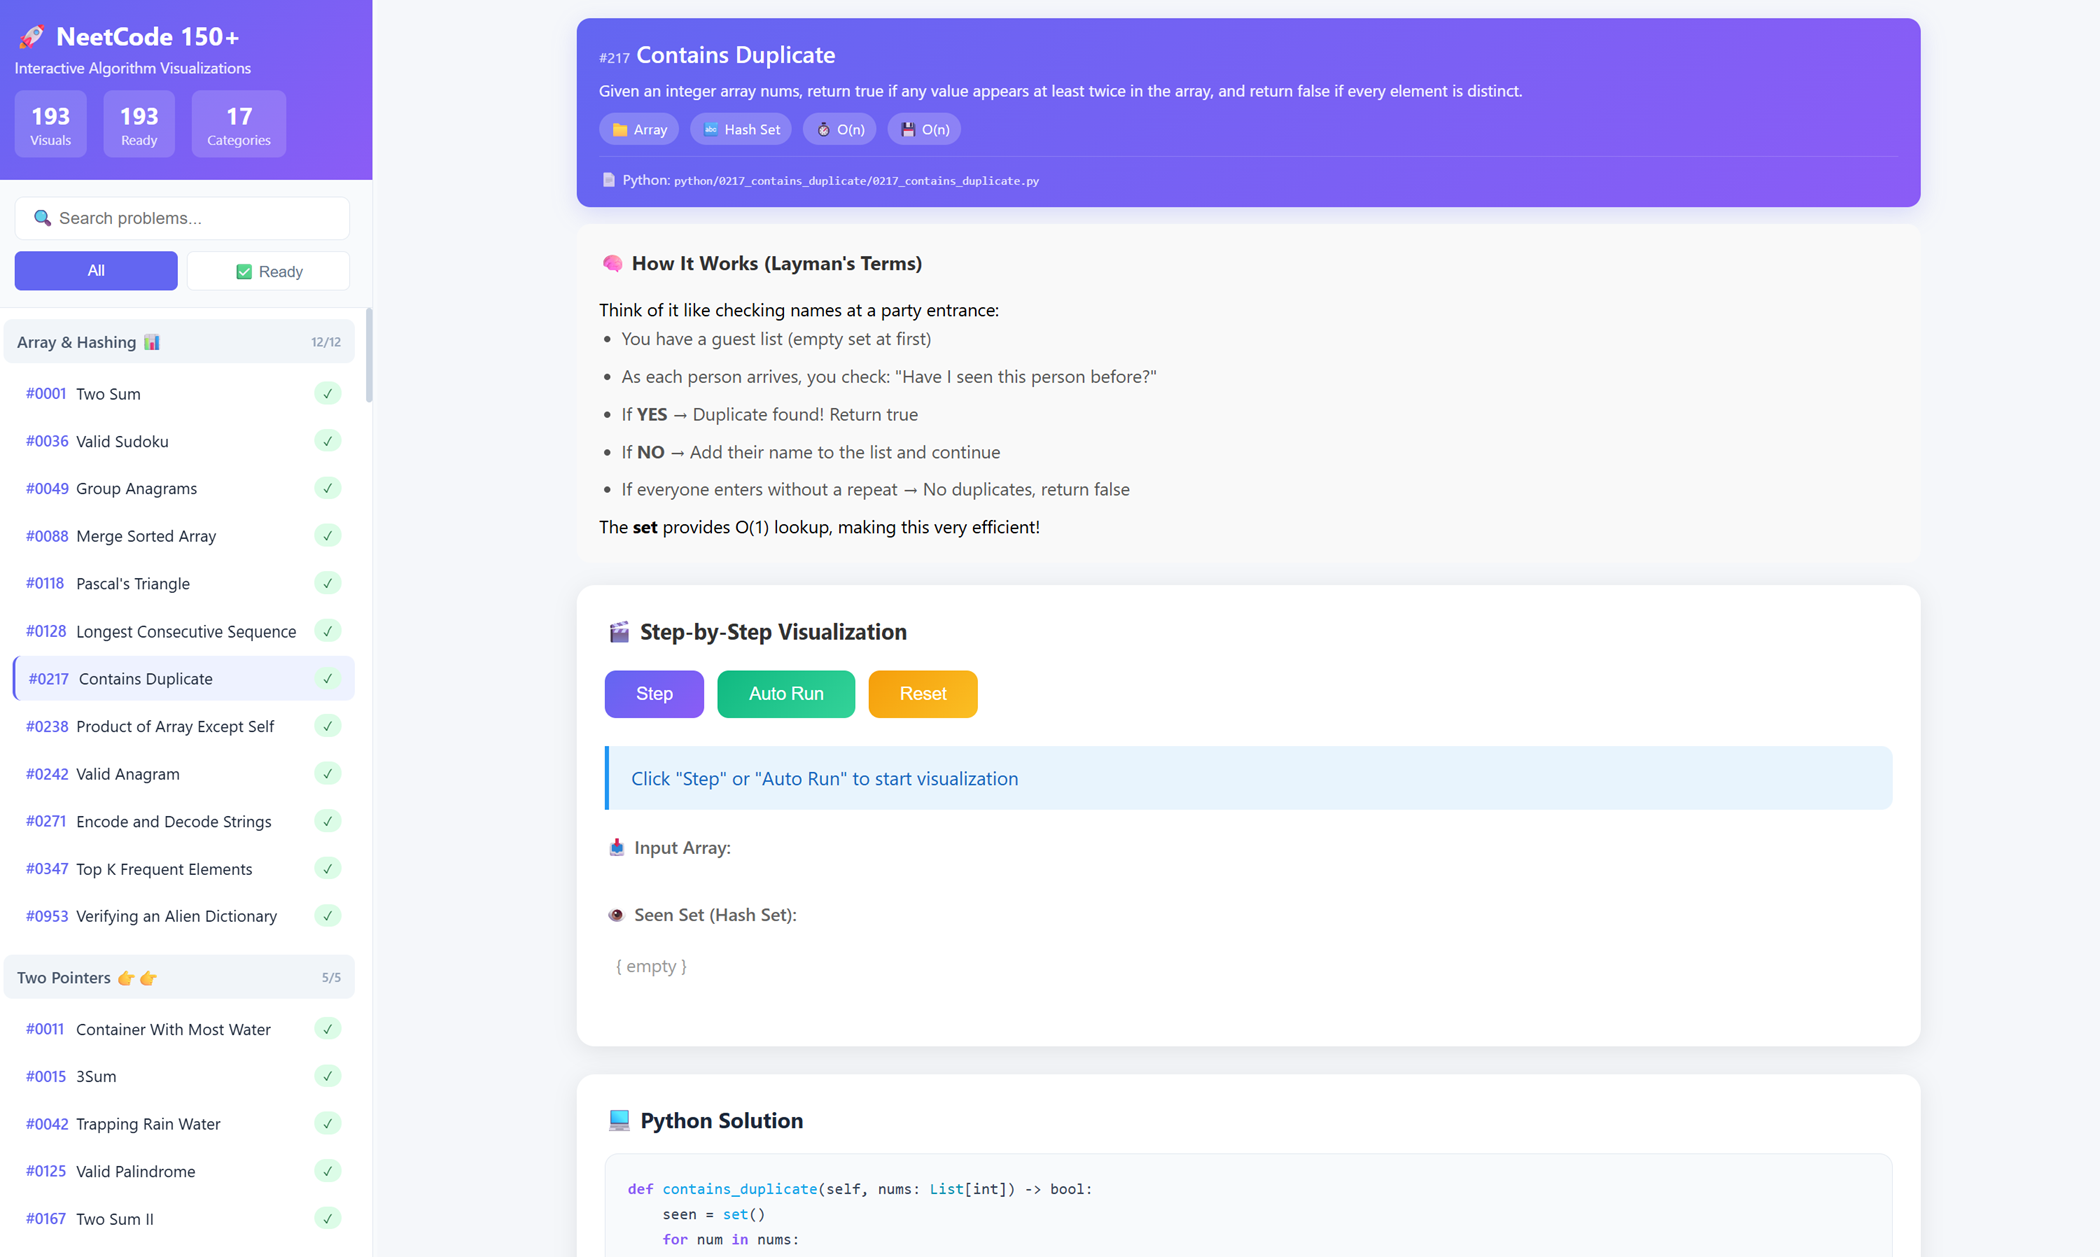This screenshot has width=2100, height=1257.
Task: Click the floppy disk space complexity icon
Action: (x=908, y=130)
